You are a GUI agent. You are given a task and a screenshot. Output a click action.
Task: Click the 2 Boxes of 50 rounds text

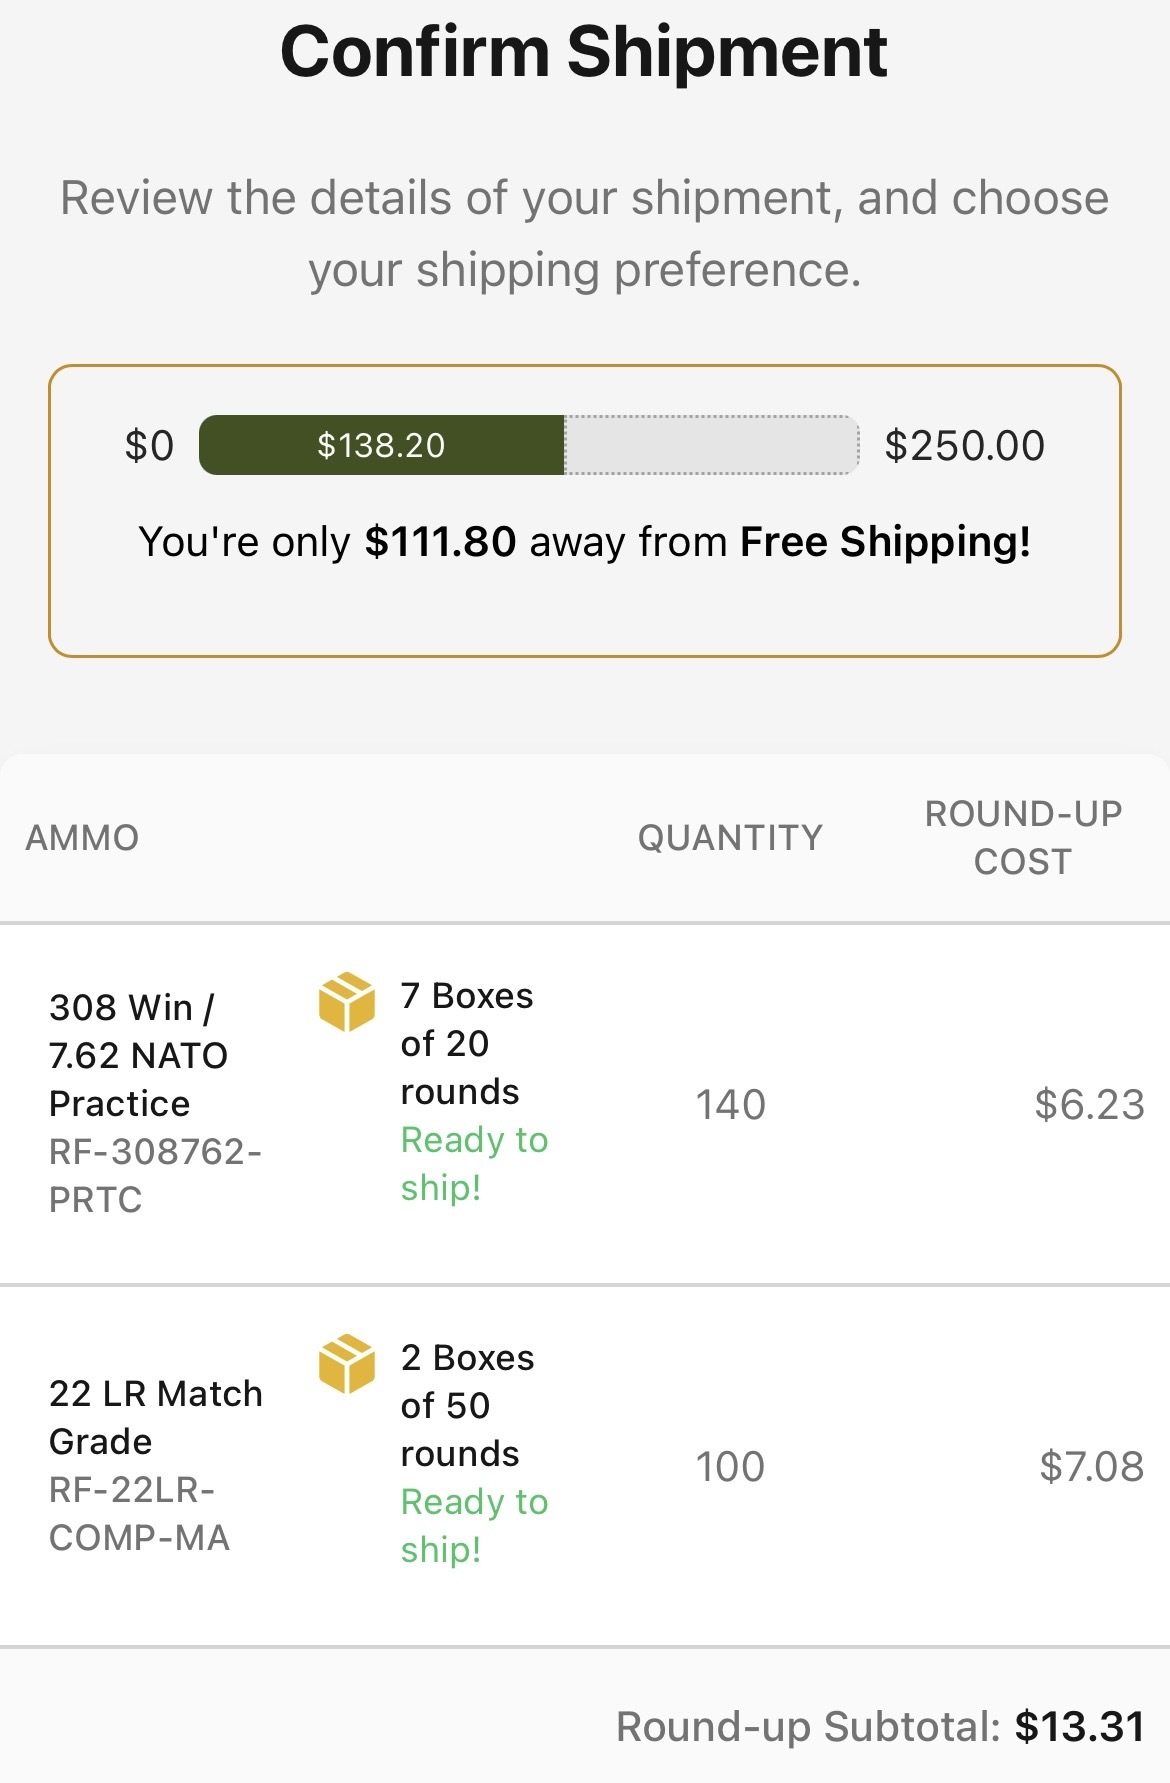pyautogui.click(x=468, y=1405)
